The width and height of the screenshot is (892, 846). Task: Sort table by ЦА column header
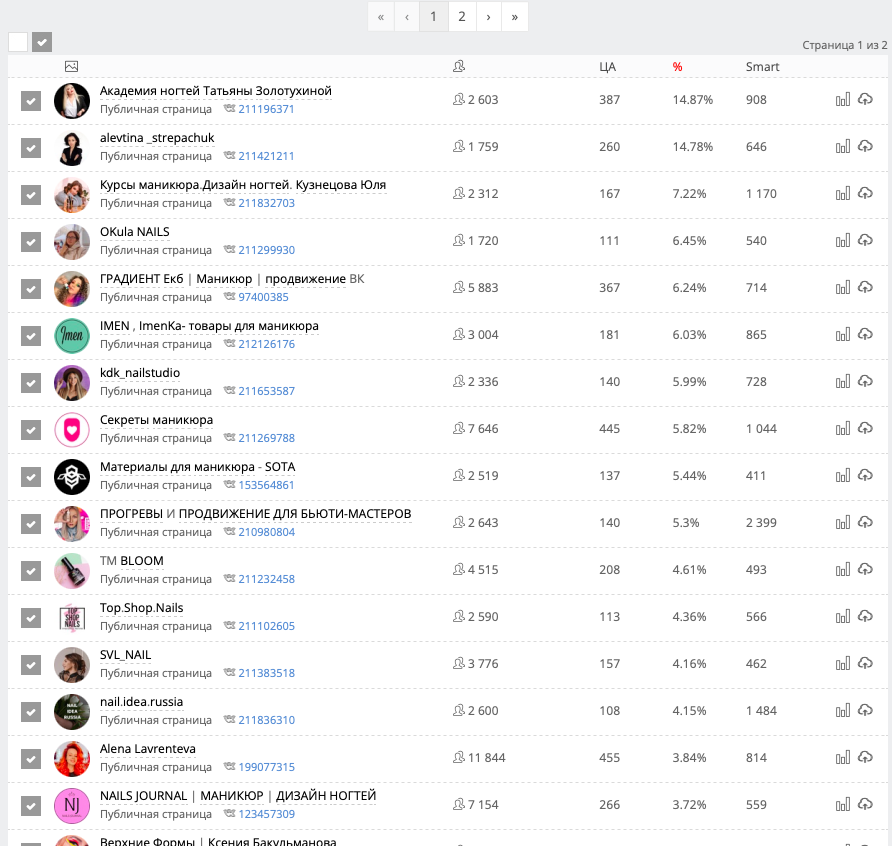[607, 67]
